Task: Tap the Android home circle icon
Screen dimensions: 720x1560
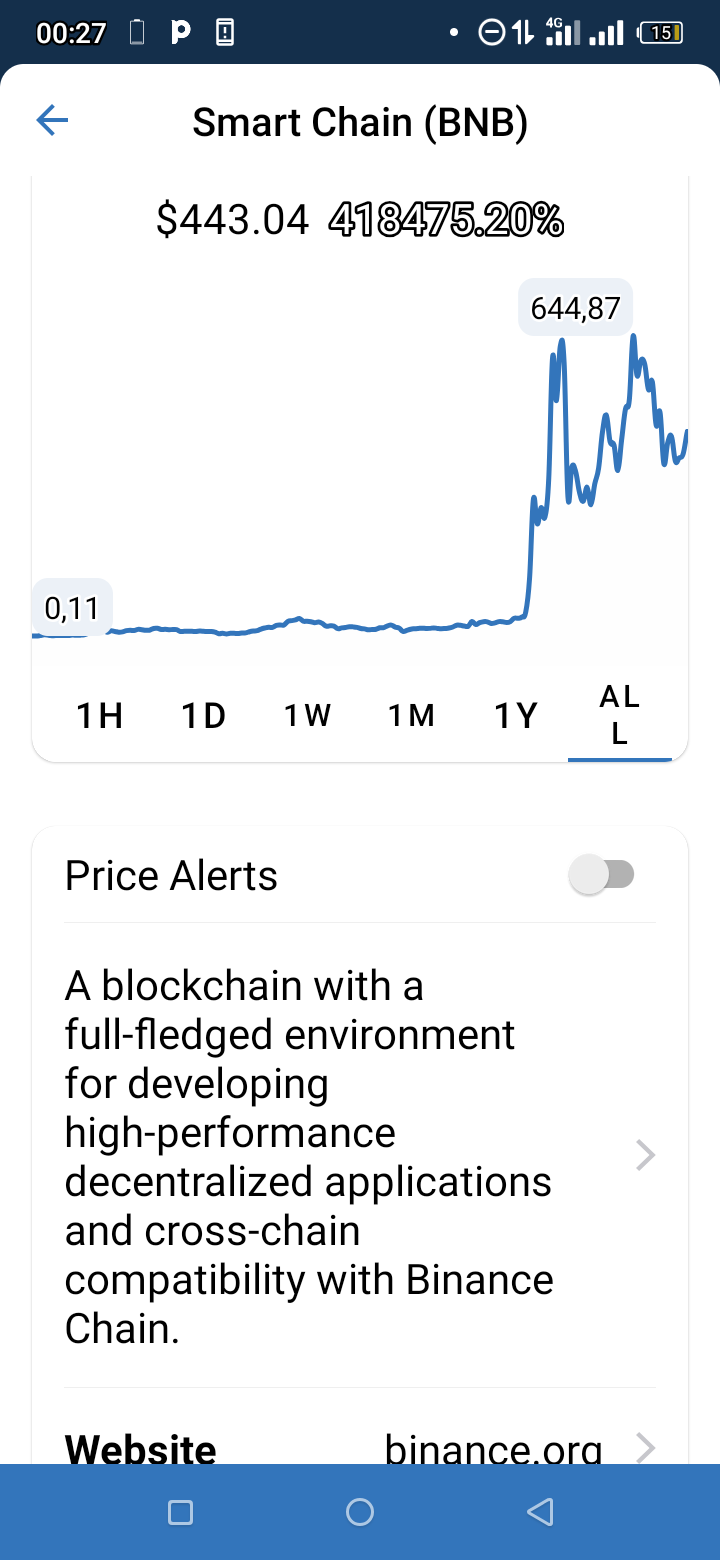Action: [360, 1512]
